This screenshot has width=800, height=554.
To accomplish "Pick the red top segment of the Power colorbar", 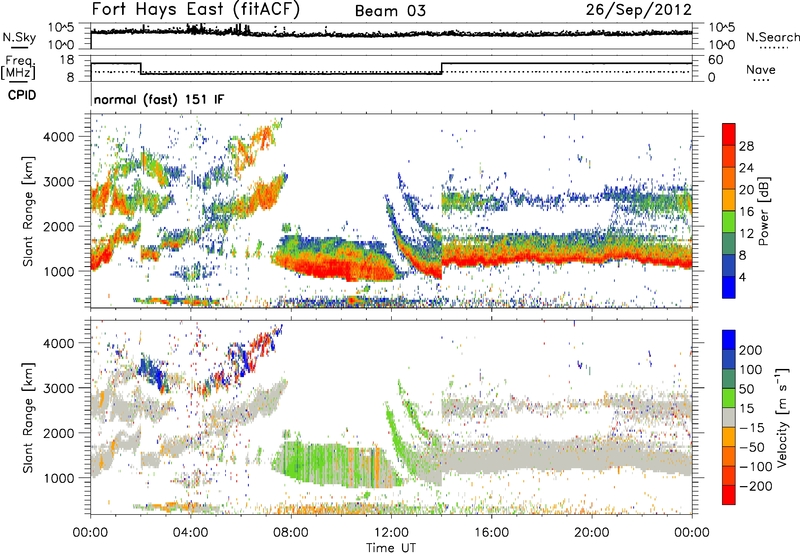I will tap(729, 134).
